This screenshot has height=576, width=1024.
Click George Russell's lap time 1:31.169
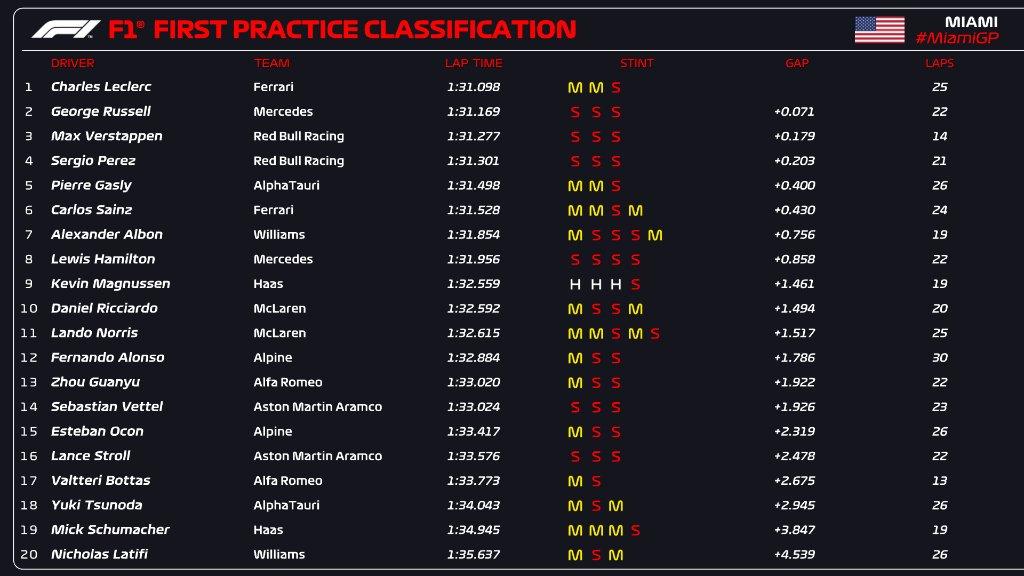point(472,112)
